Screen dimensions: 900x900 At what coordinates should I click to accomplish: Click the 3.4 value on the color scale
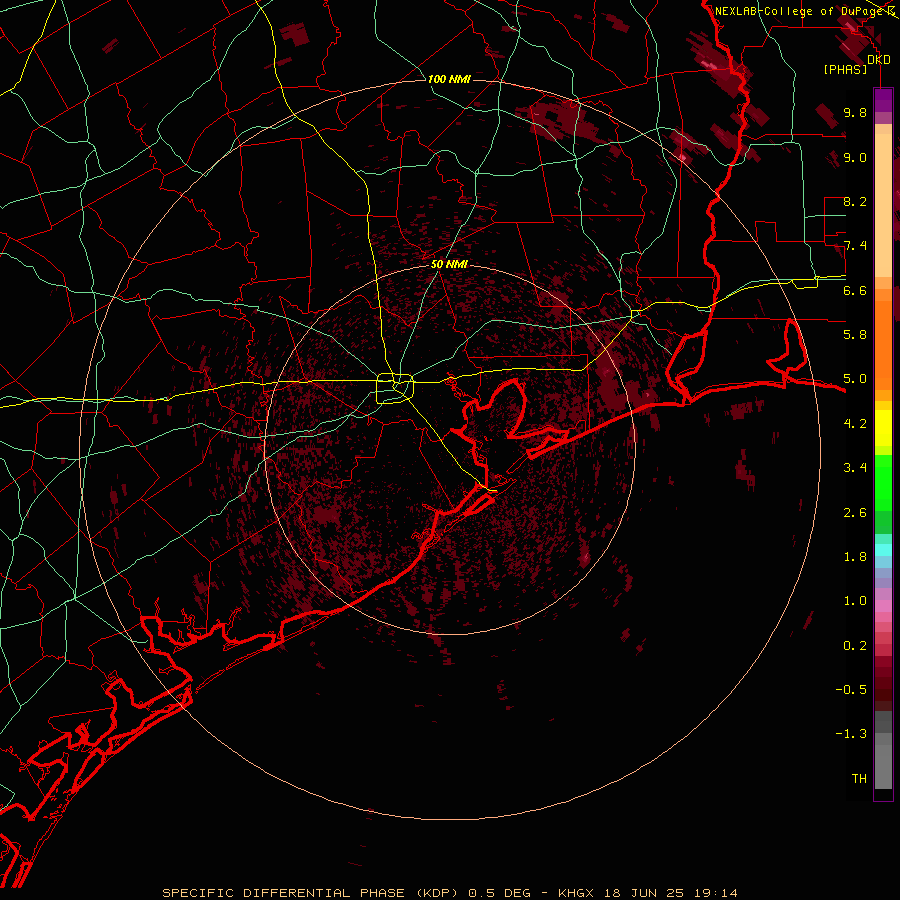pos(855,468)
